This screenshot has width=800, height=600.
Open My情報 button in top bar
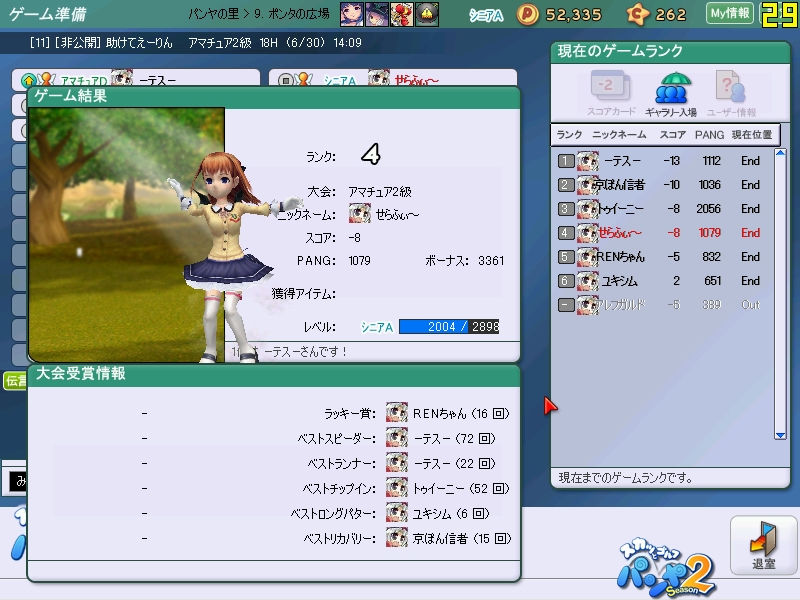730,13
